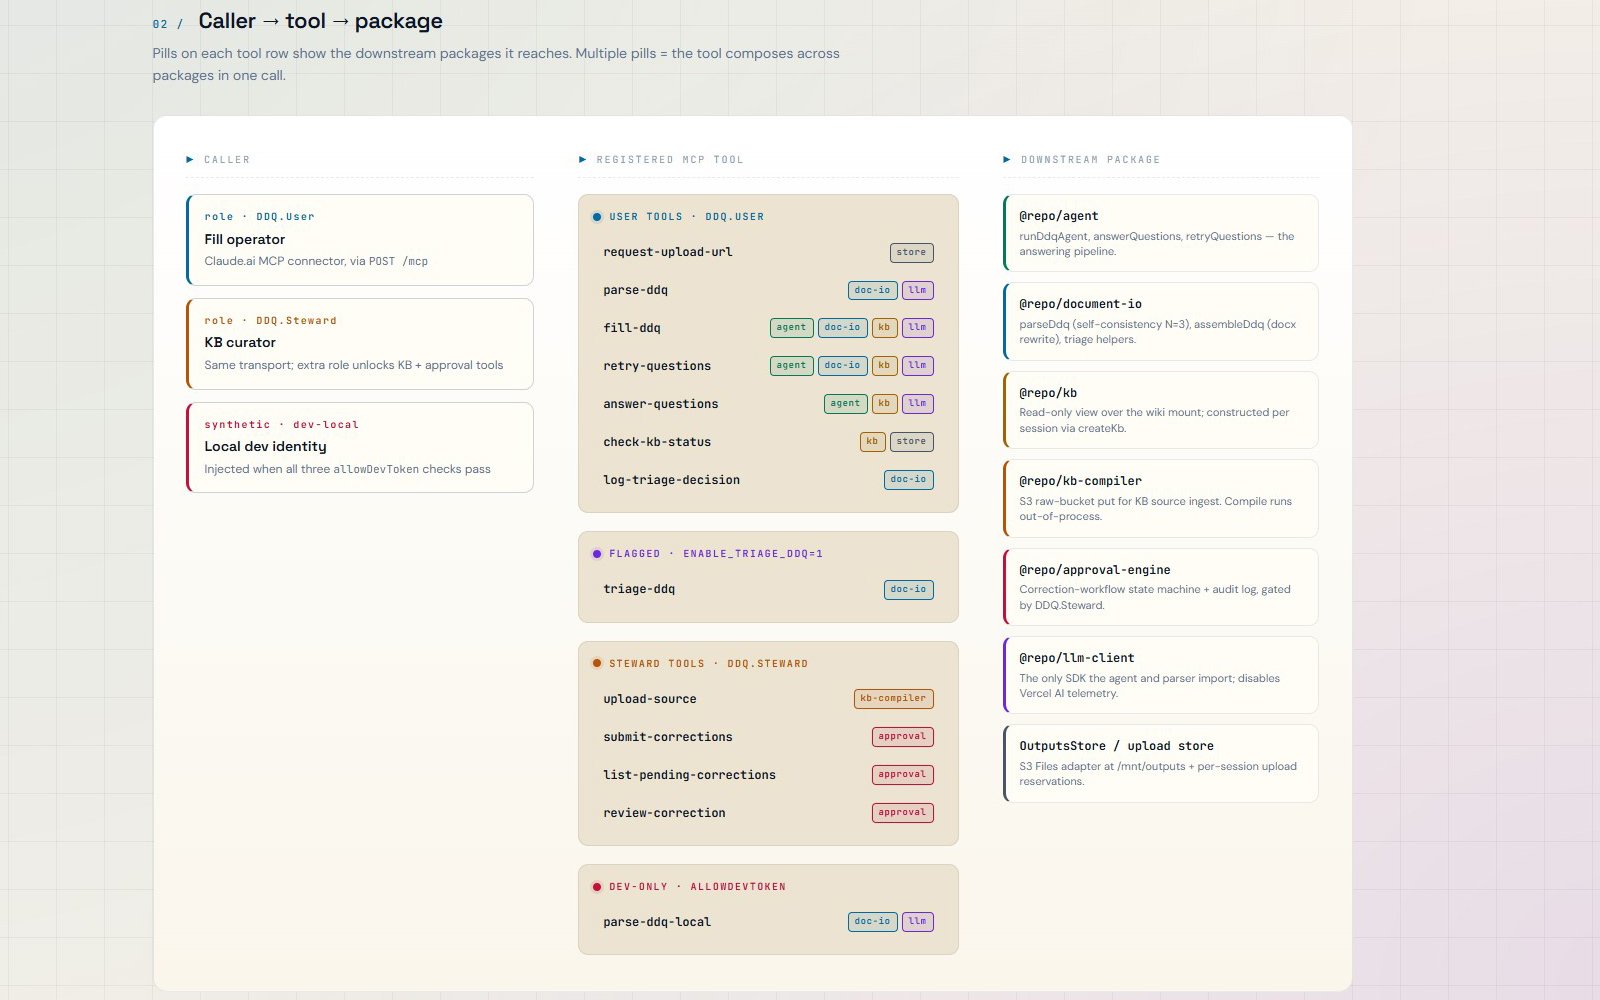Click the agent pill on answer-questions row
Image resolution: width=1600 pixels, height=1000 pixels.
coord(845,404)
